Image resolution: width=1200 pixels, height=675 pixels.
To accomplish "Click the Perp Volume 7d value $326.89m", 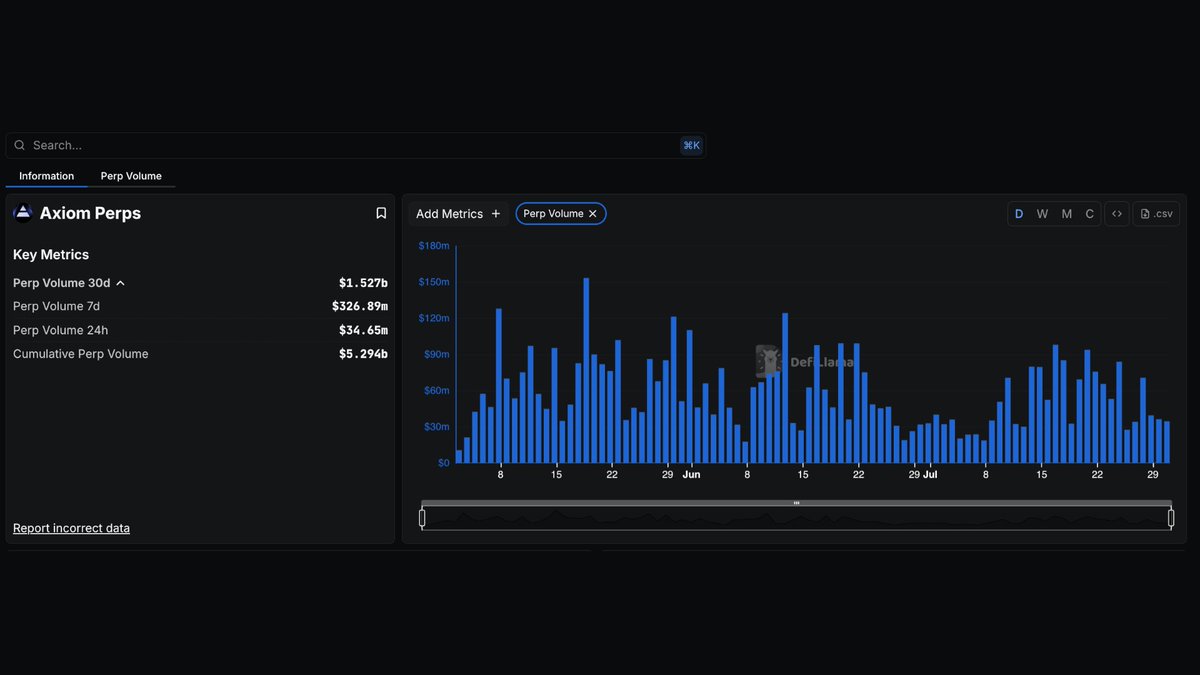I will coord(360,306).
